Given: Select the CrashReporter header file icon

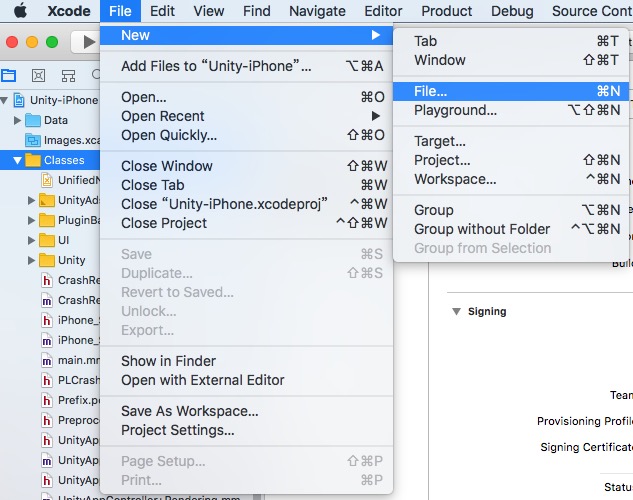Looking at the screenshot, I should click(x=47, y=280).
